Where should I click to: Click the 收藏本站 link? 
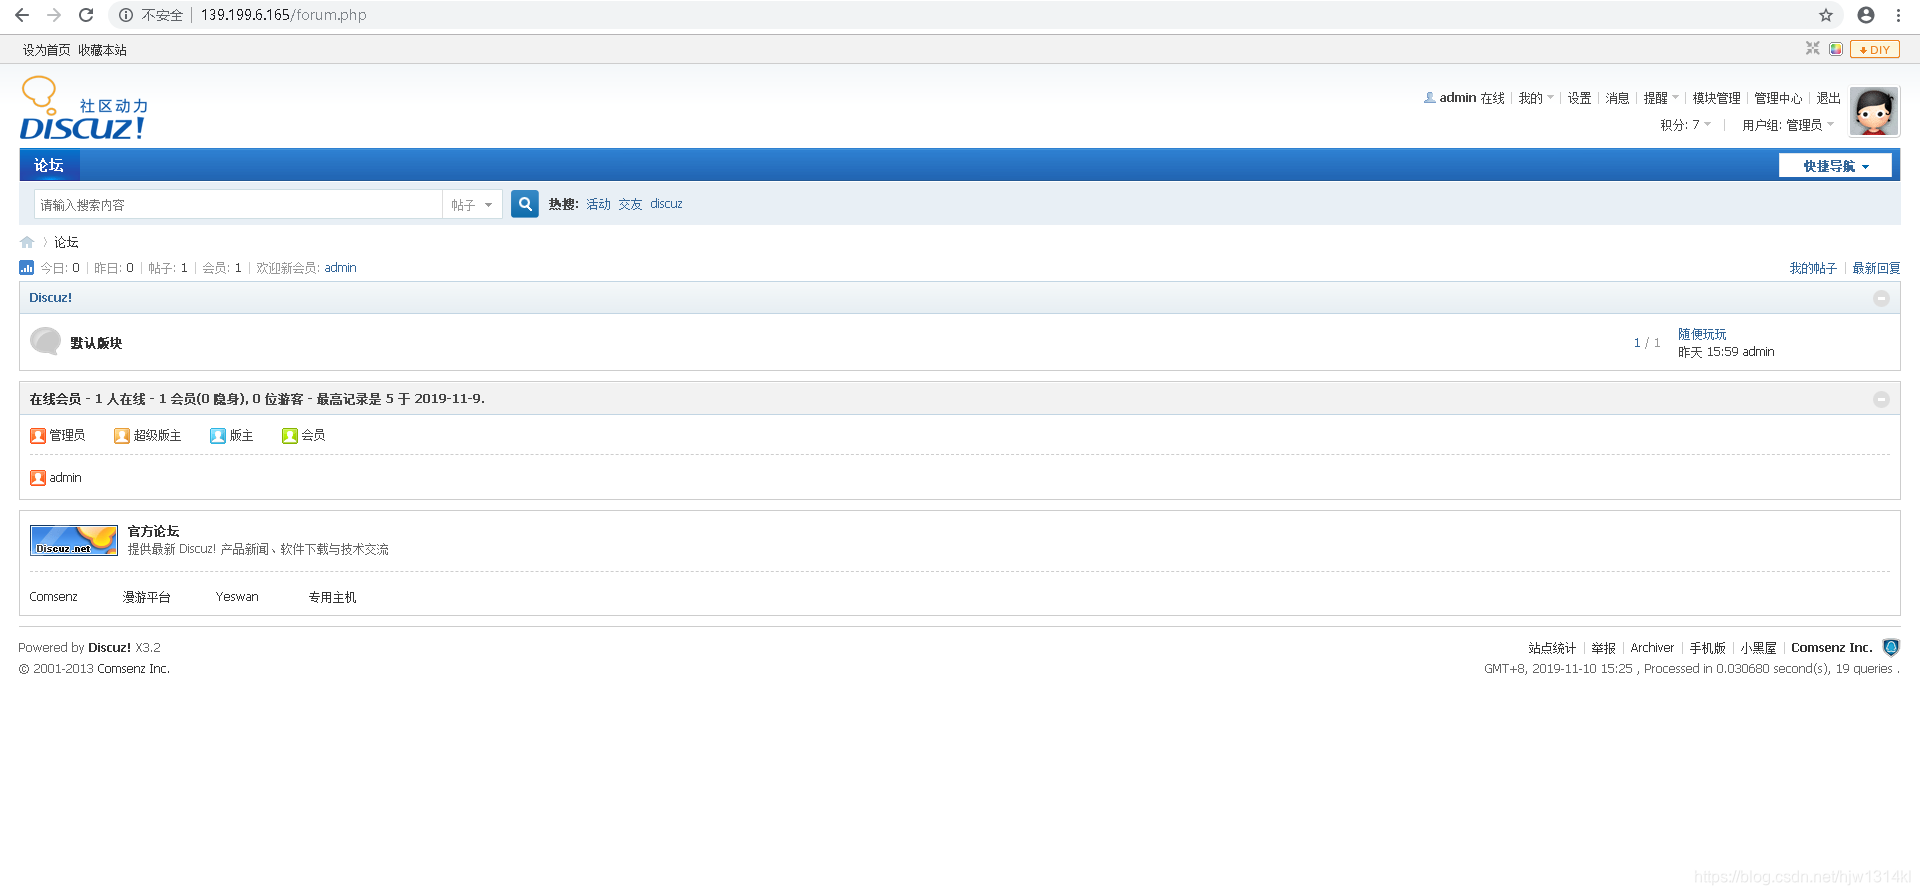[x=103, y=50]
